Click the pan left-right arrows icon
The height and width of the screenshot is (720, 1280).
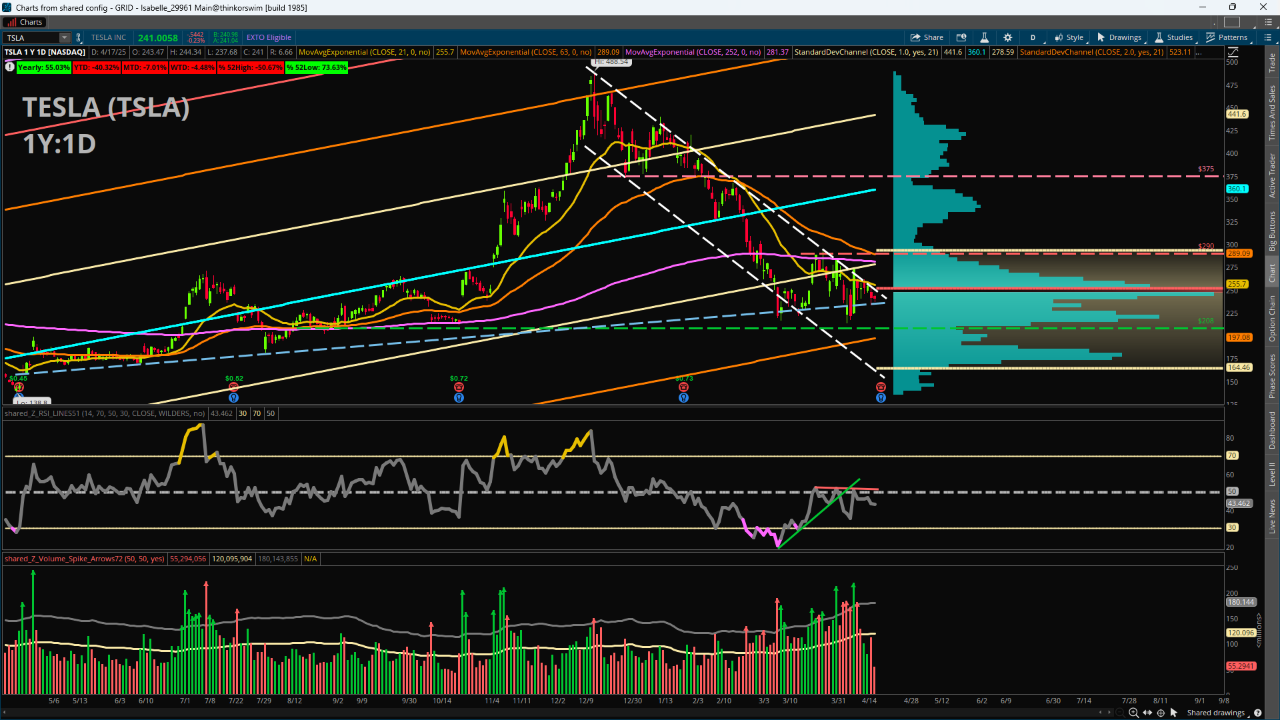point(1147,713)
